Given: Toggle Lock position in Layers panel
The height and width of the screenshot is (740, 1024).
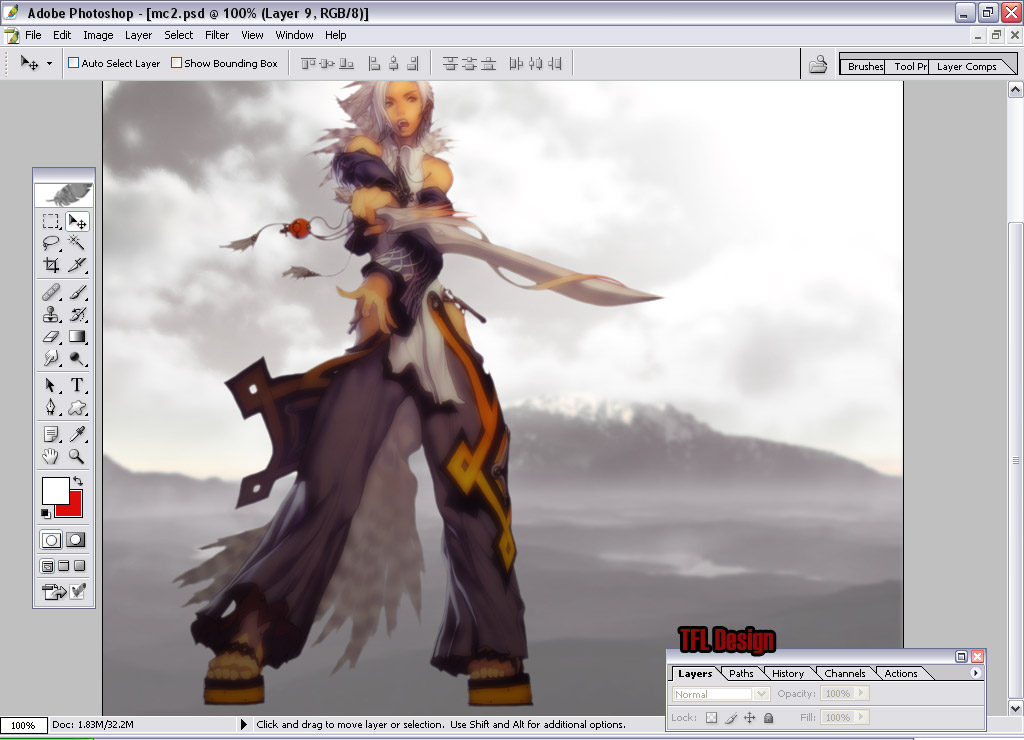Looking at the screenshot, I should (750, 718).
